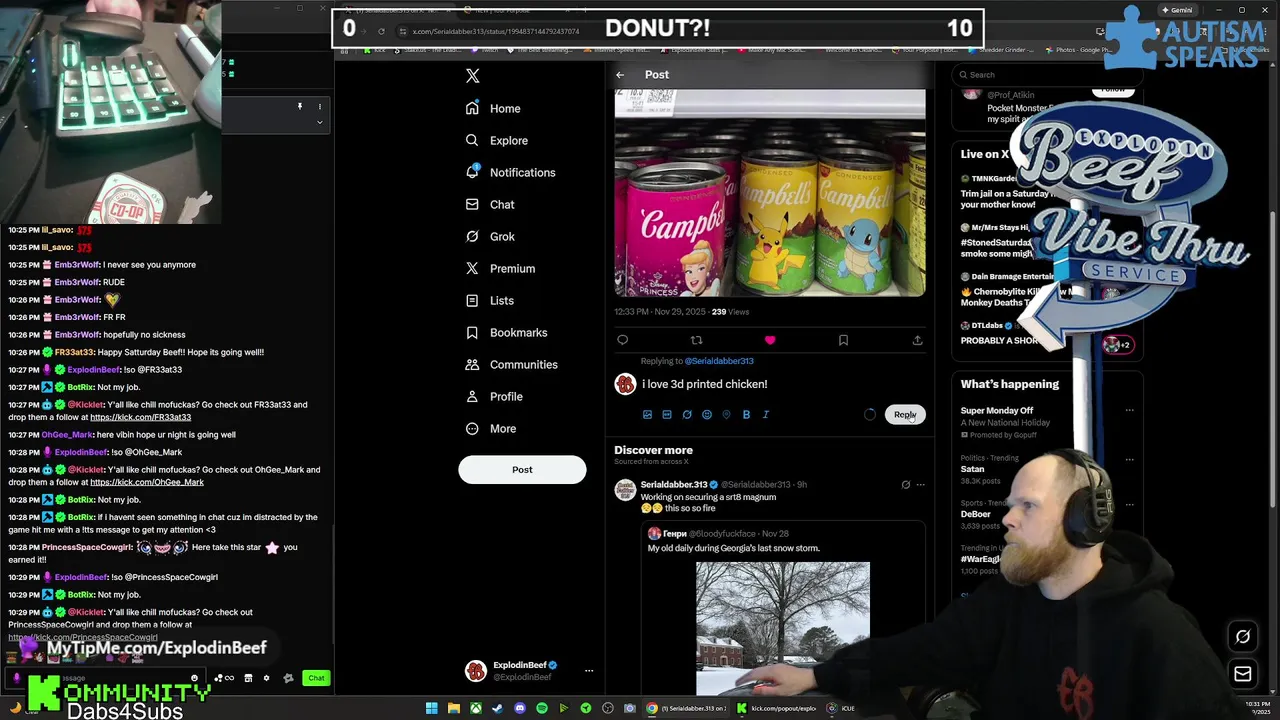Click the Grok enhance icon in composer

pos(687,414)
